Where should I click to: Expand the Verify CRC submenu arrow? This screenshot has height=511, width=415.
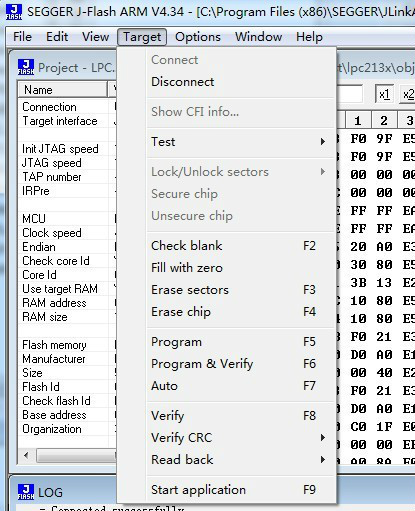click(x=323, y=438)
